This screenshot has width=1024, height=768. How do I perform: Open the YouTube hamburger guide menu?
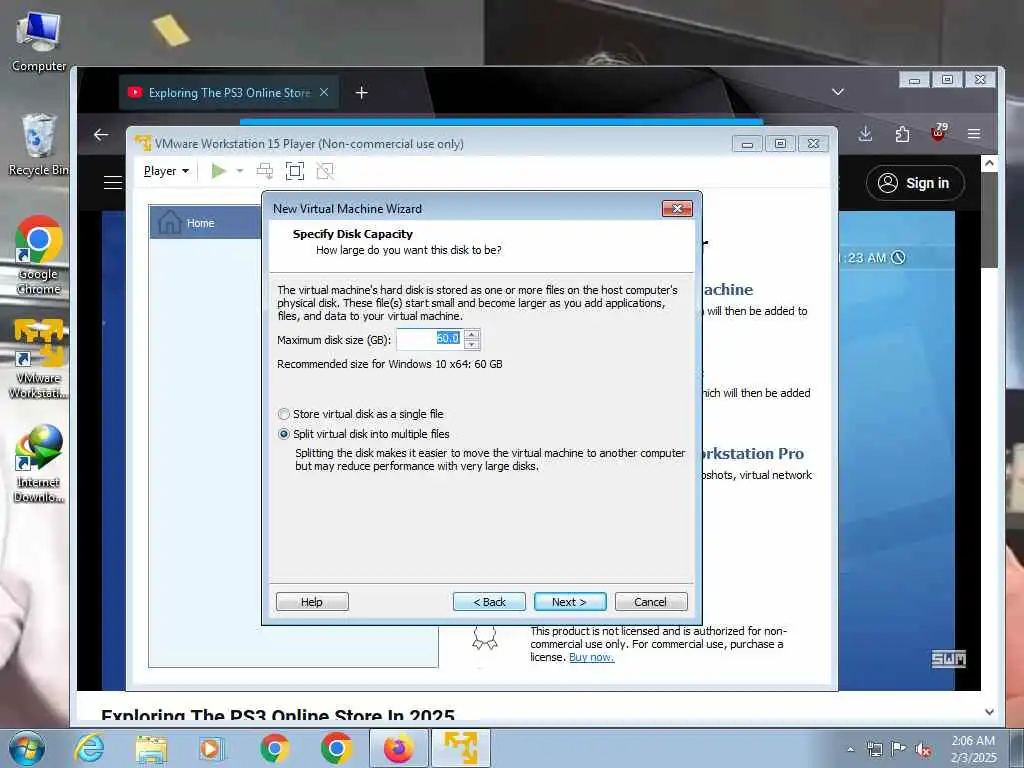(x=113, y=182)
